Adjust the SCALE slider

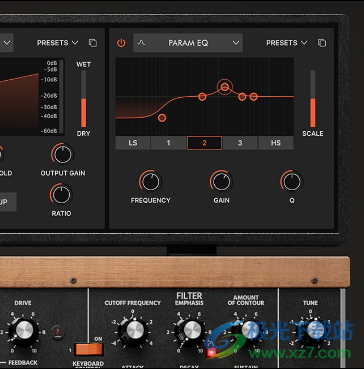click(313, 99)
